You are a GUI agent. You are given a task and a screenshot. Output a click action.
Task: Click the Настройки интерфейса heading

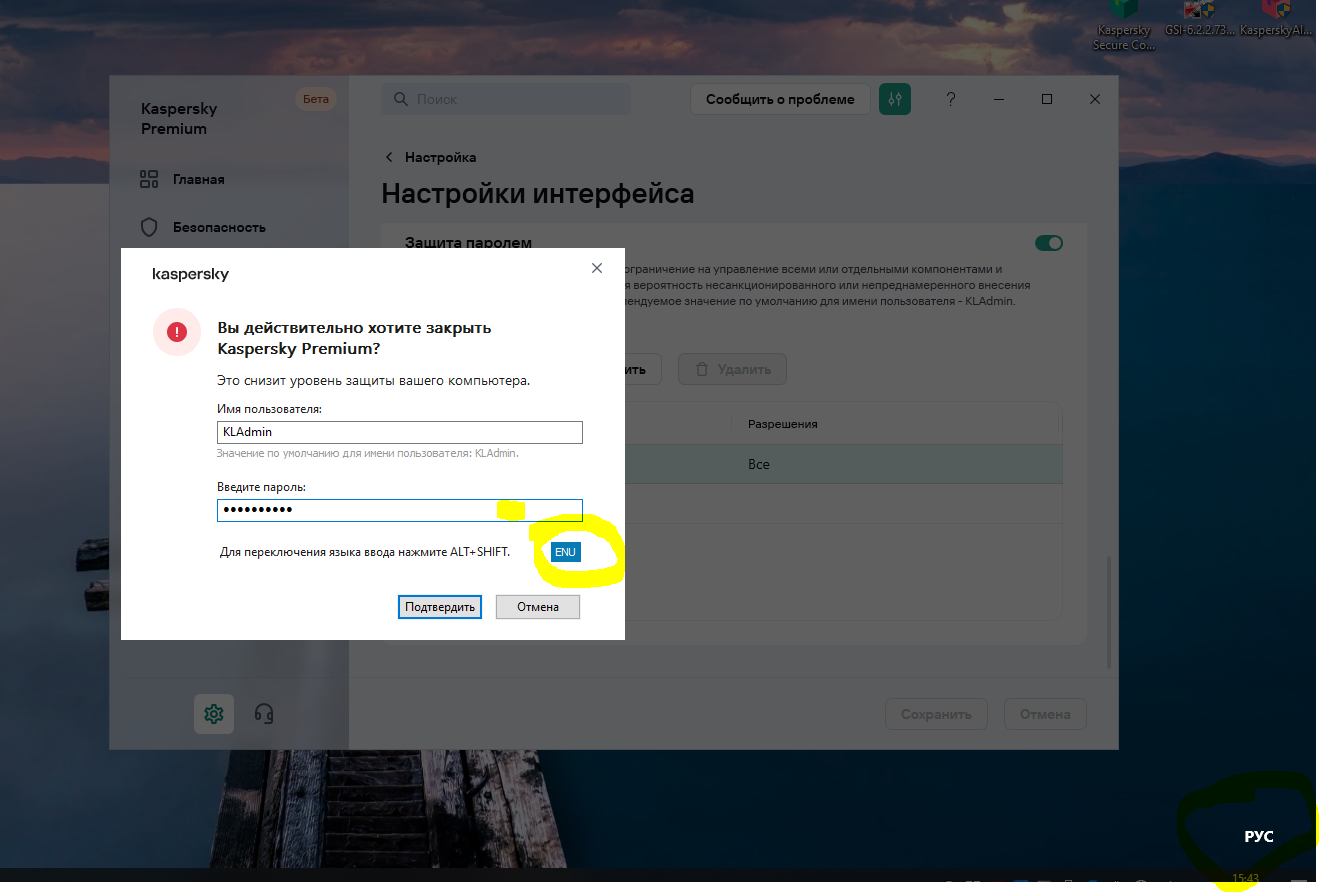click(538, 193)
